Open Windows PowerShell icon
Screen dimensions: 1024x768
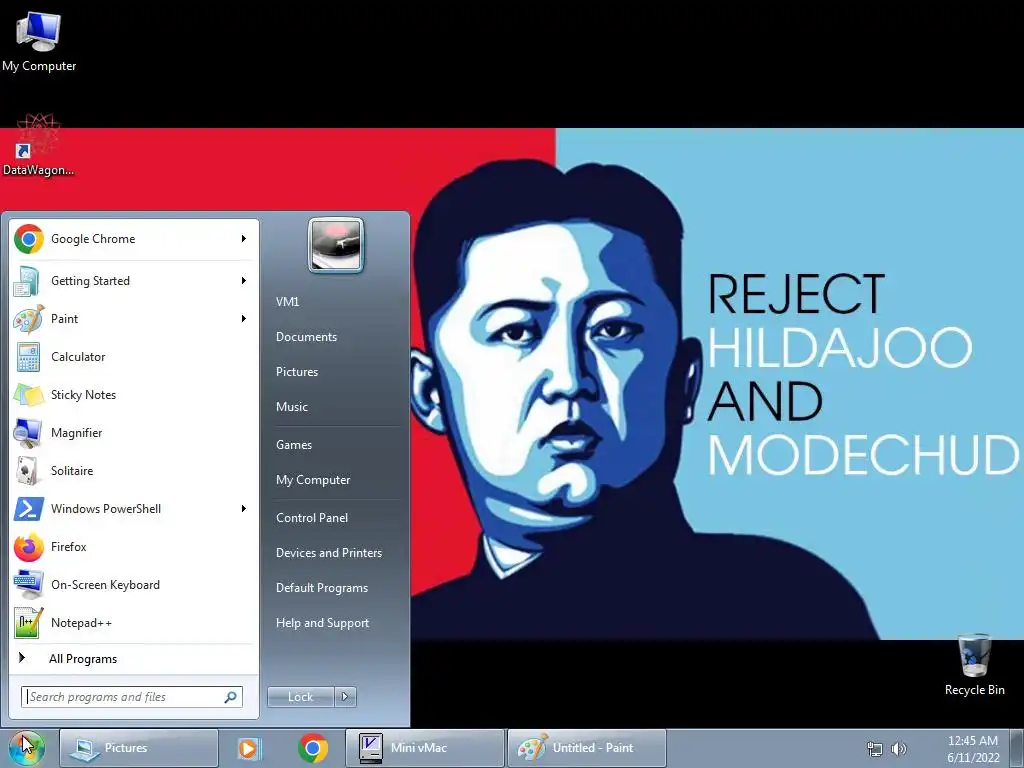(x=28, y=509)
